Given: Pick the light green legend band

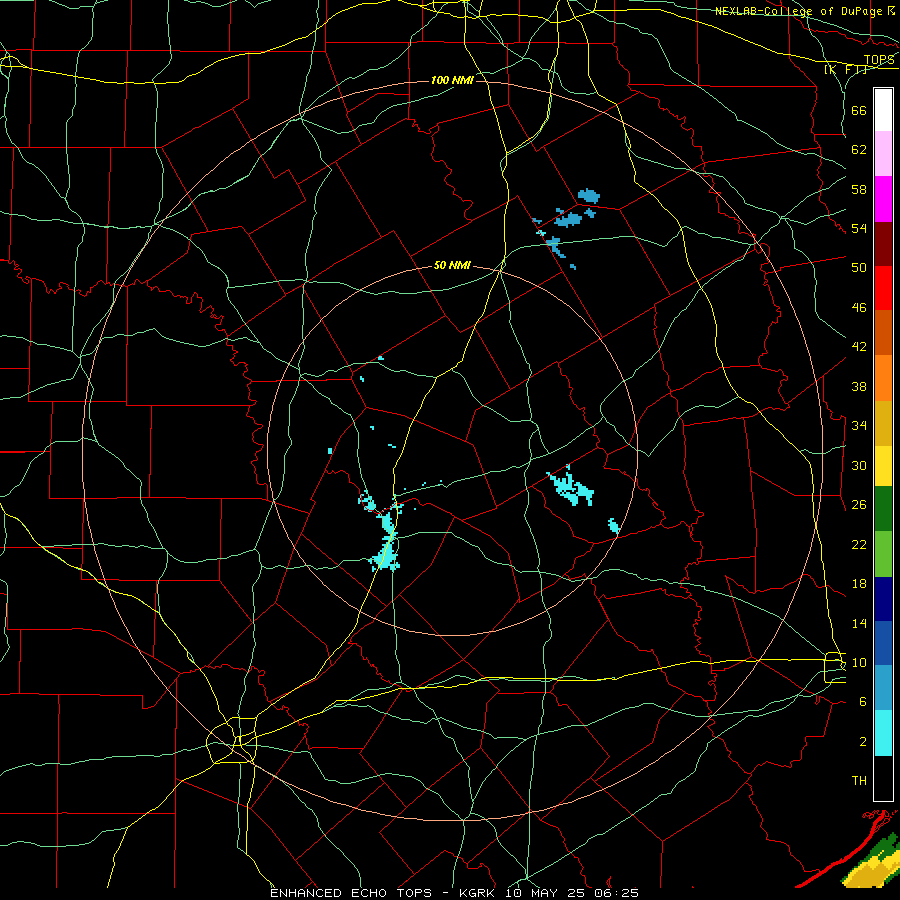Looking at the screenshot, I should 883,554.
